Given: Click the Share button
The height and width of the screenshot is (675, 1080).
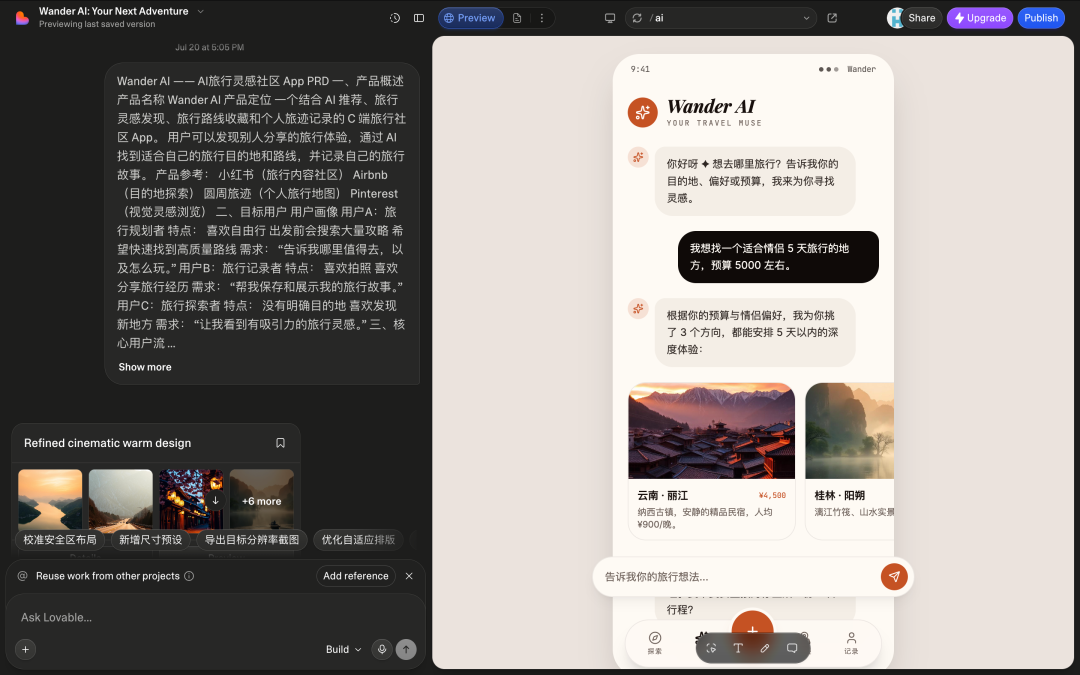Looking at the screenshot, I should point(922,18).
